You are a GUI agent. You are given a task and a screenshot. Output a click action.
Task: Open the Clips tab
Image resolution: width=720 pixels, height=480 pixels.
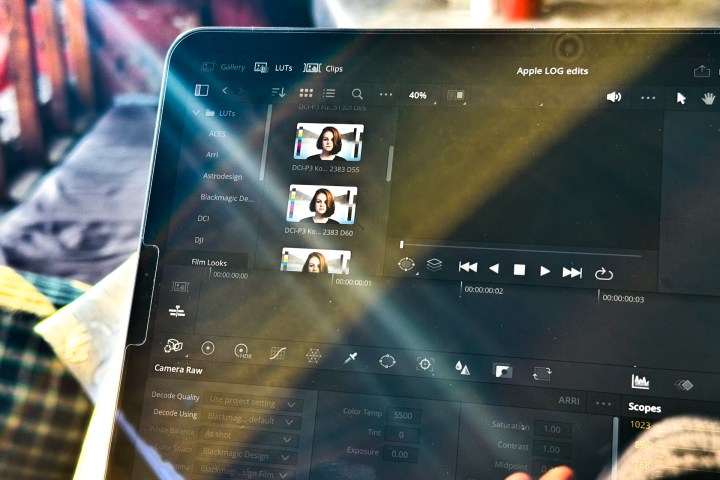(x=323, y=68)
